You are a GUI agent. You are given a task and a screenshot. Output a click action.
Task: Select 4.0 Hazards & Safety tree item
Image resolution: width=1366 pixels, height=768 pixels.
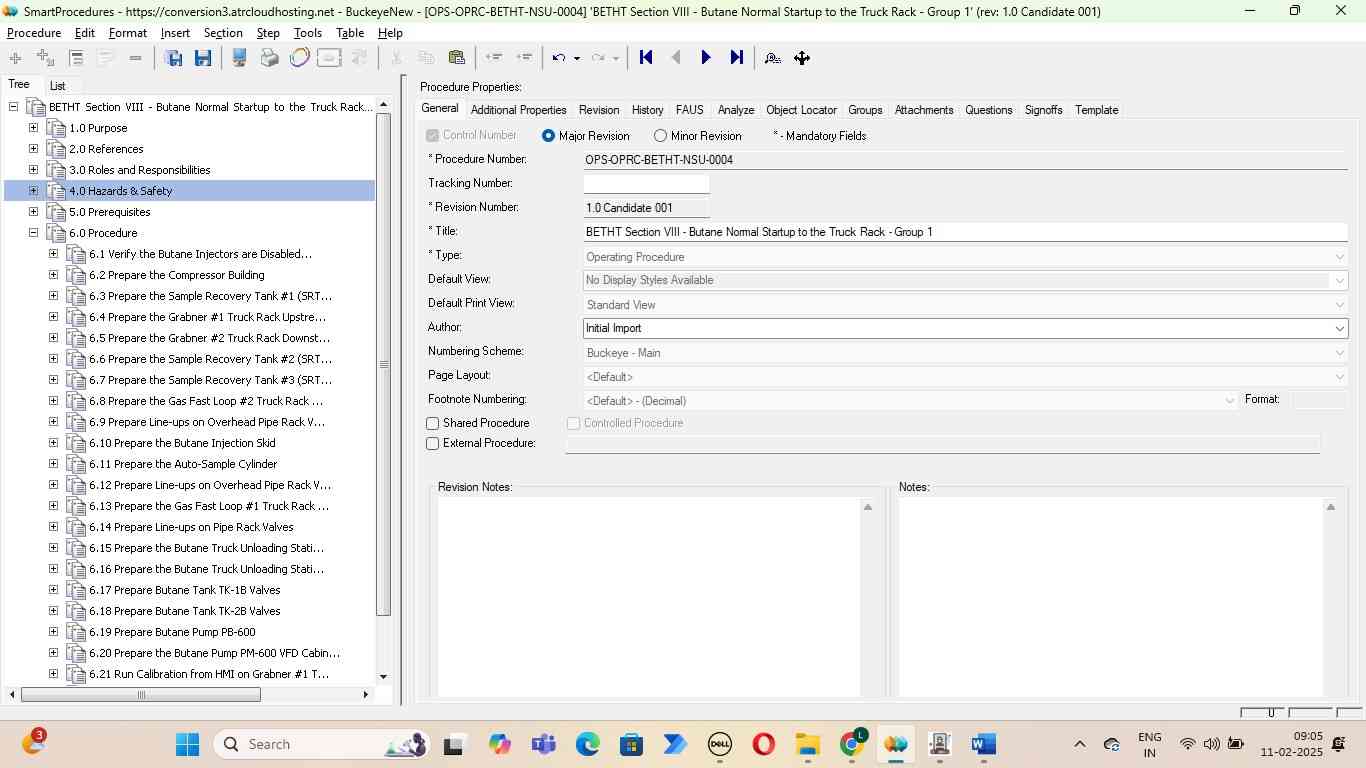[x=120, y=191]
